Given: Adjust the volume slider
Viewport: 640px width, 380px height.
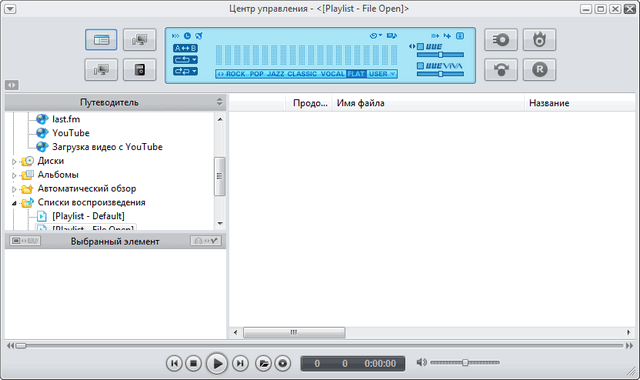Looking at the screenshot, I should tap(465, 362).
